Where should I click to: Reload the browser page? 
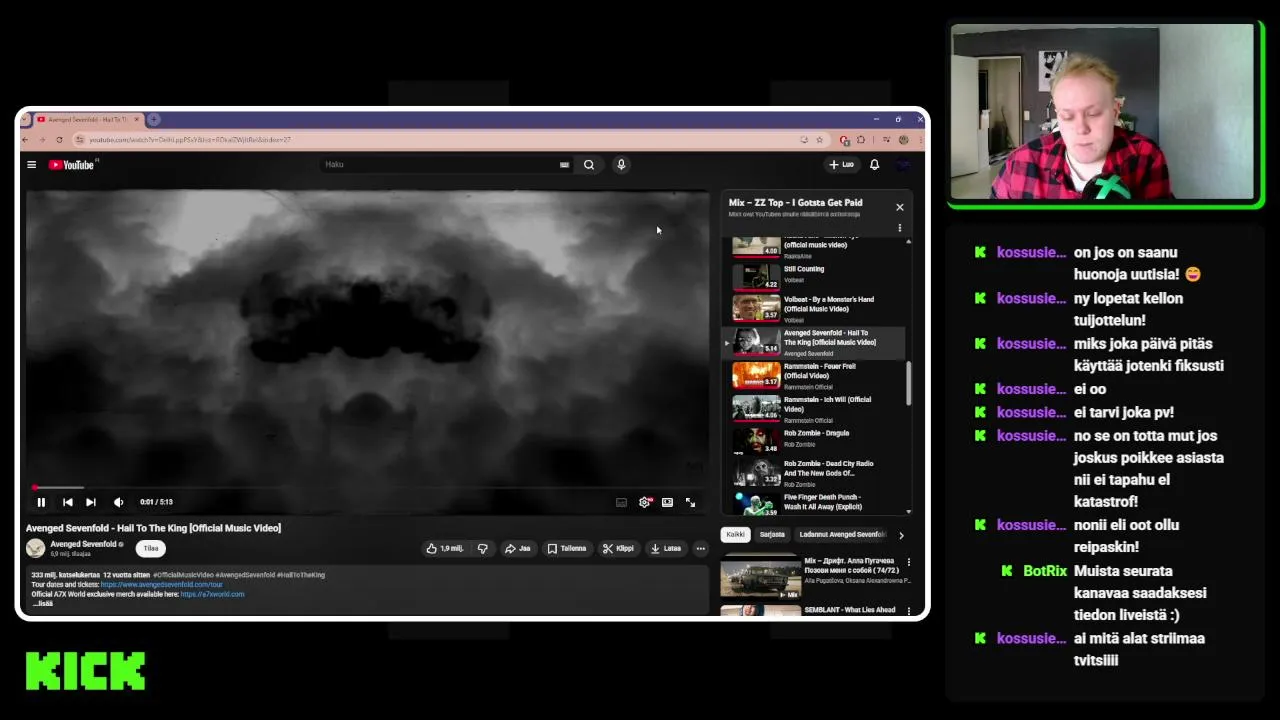tap(59, 140)
